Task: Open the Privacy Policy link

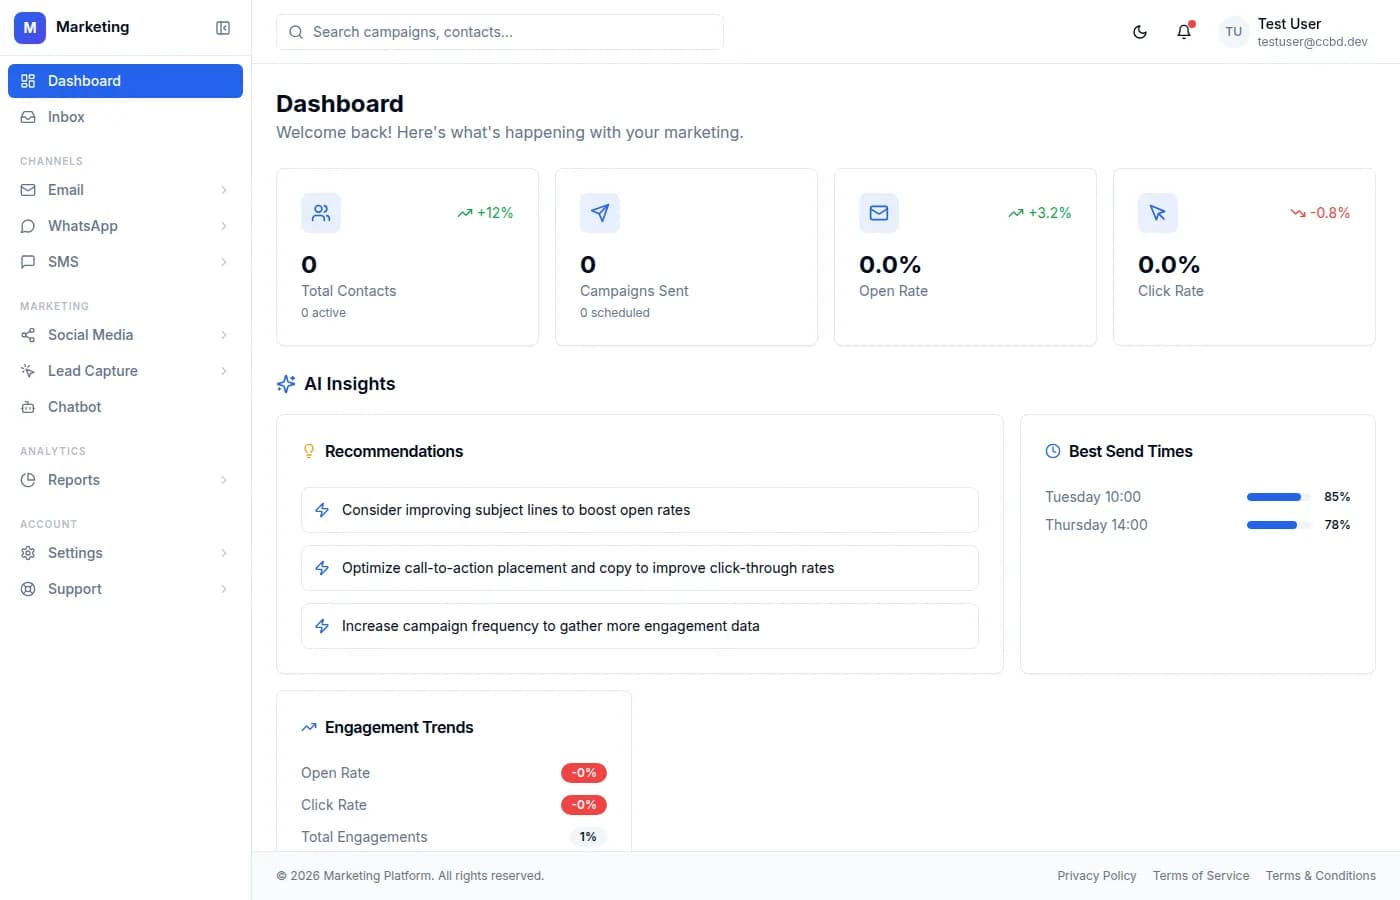Action: point(1097,876)
